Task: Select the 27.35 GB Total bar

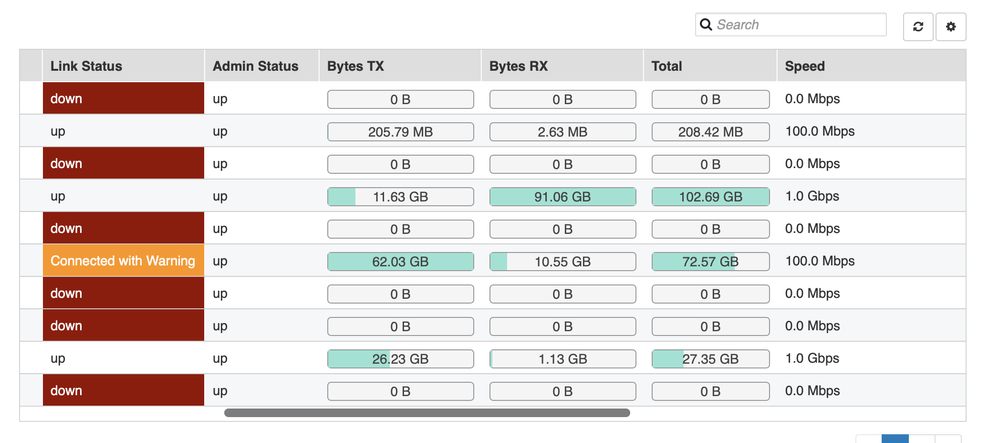Action: (710, 359)
